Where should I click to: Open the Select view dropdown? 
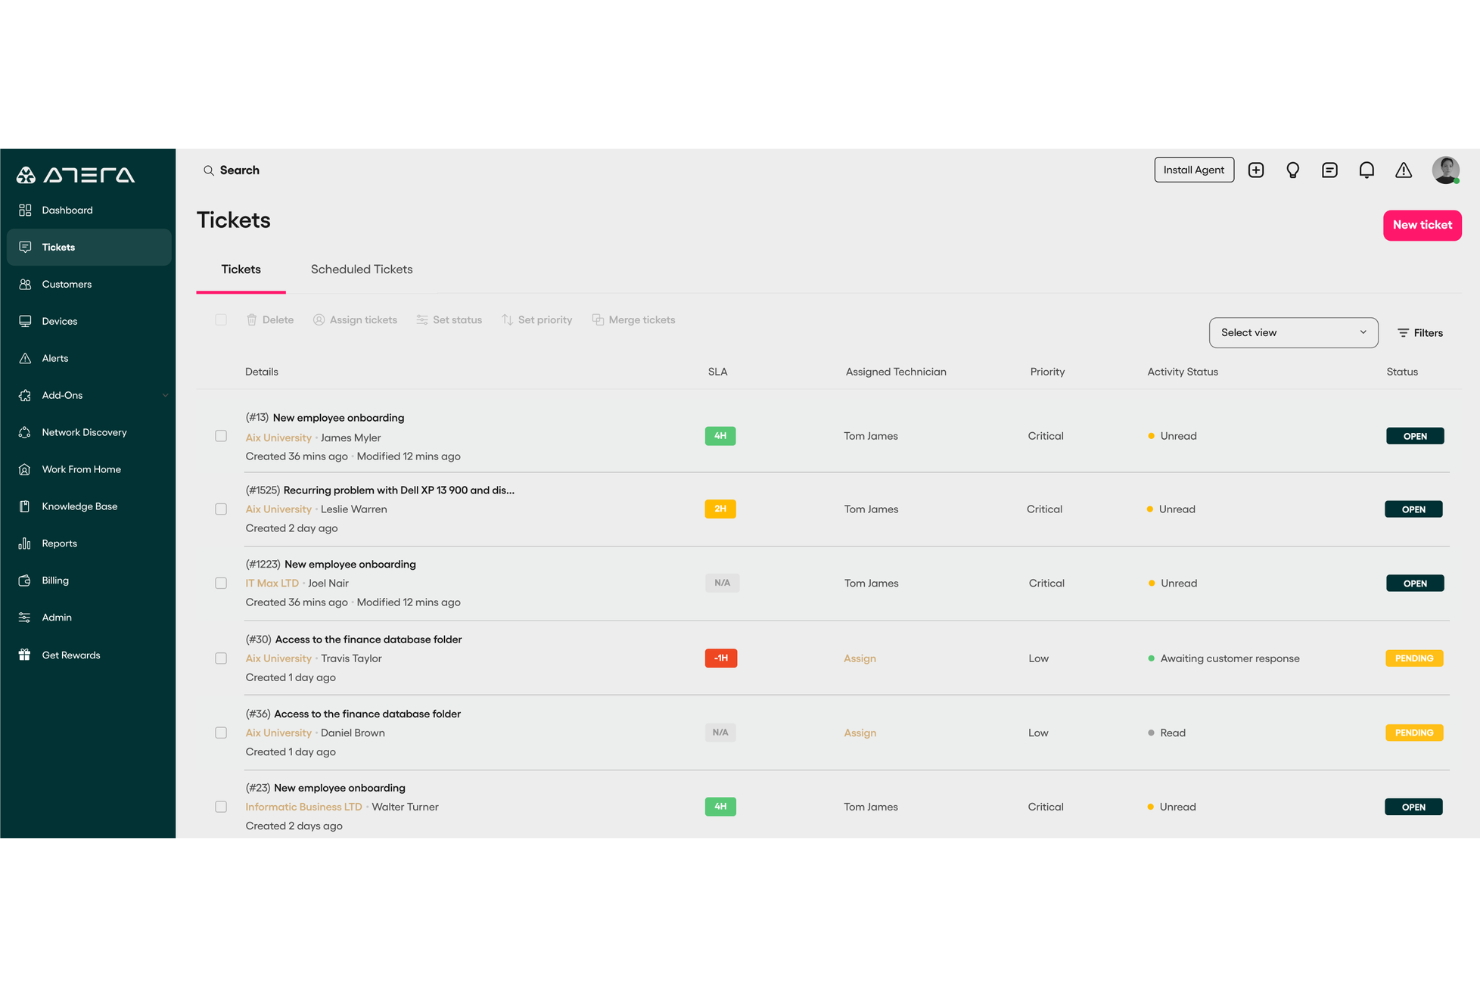tap(1293, 332)
